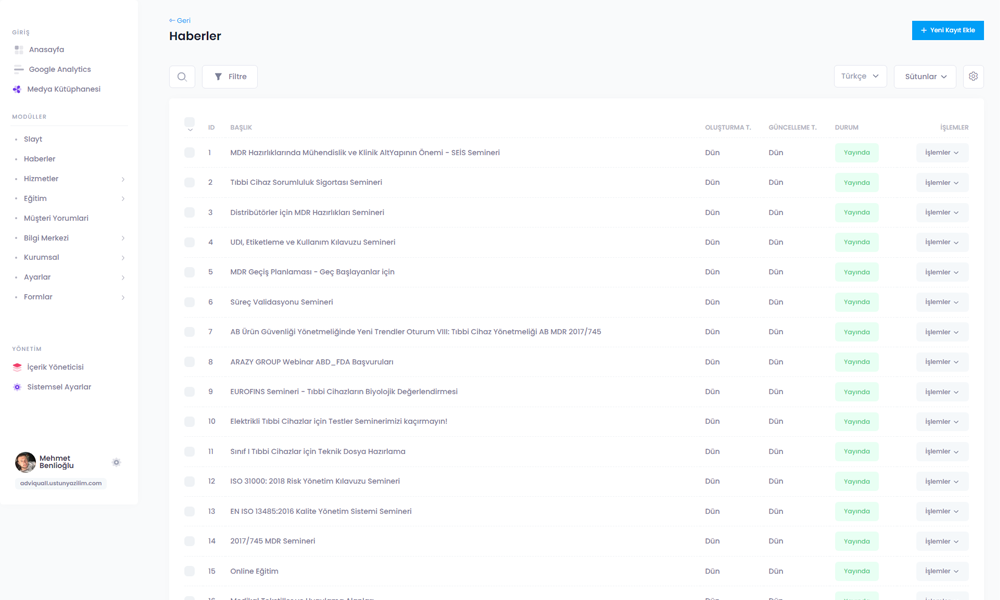Open the Sütunlar columns dropdown
Screen dimensions: 1000x600
coord(924,77)
